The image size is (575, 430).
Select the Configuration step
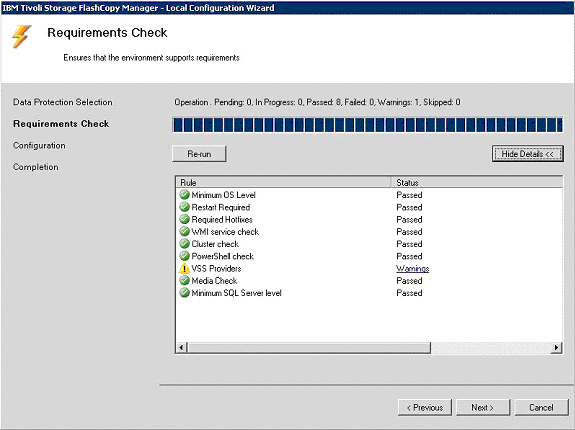pos(39,146)
